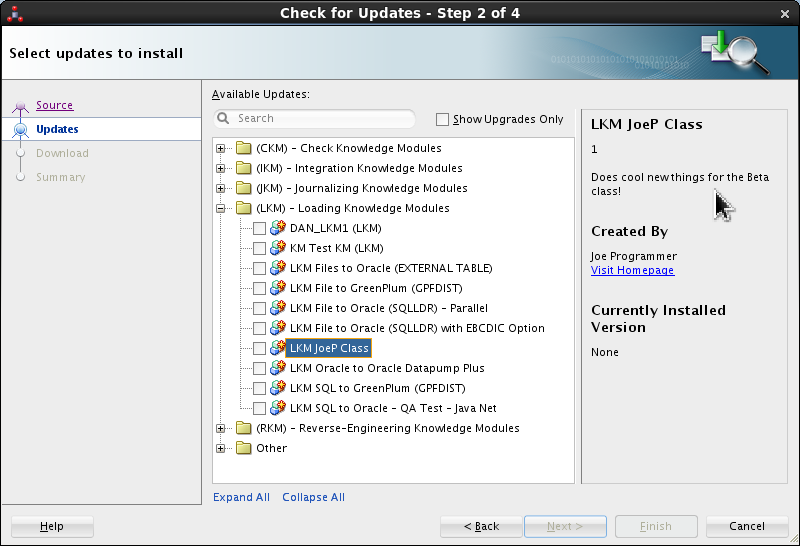Click the (LKM) Loading Knowledge Modules folder icon
Viewport: 800px width, 546px height.
[x=243, y=208]
